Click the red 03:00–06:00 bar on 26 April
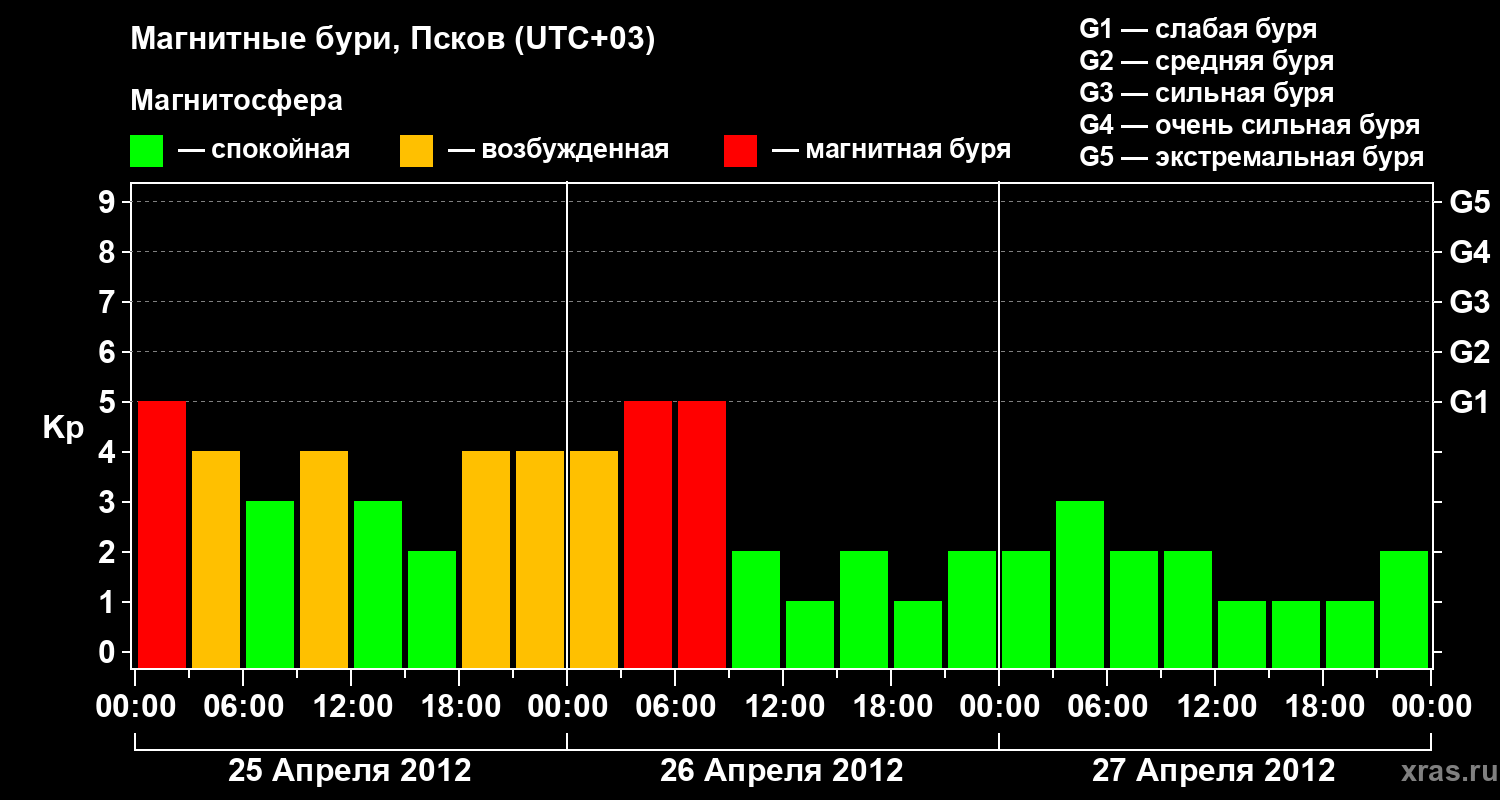1500x800 pixels. (x=648, y=534)
